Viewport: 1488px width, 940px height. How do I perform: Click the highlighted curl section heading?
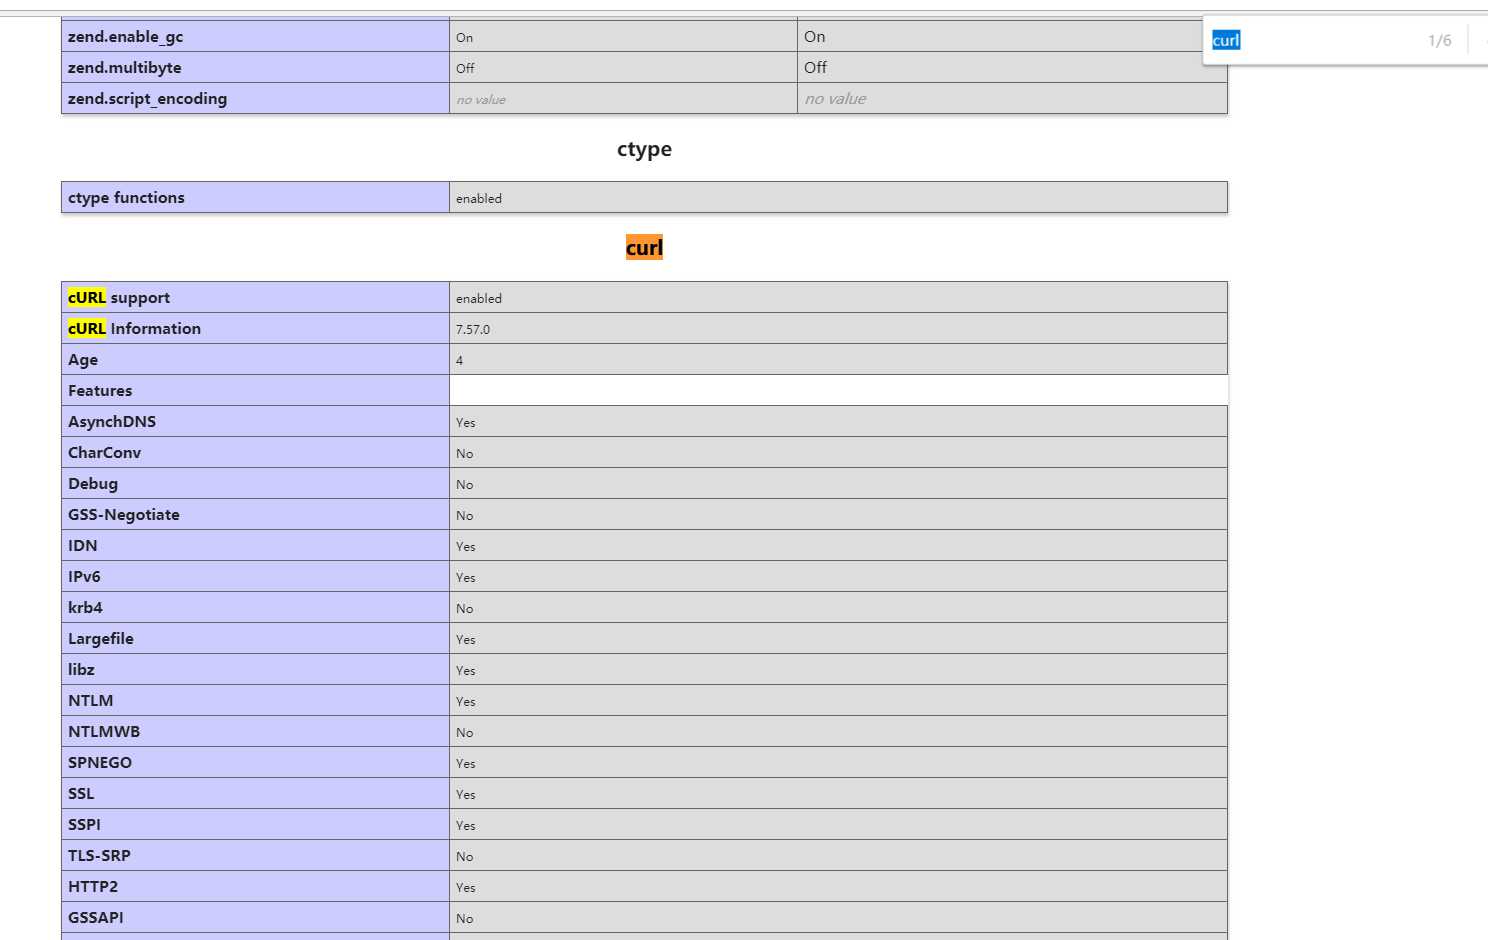[644, 248]
